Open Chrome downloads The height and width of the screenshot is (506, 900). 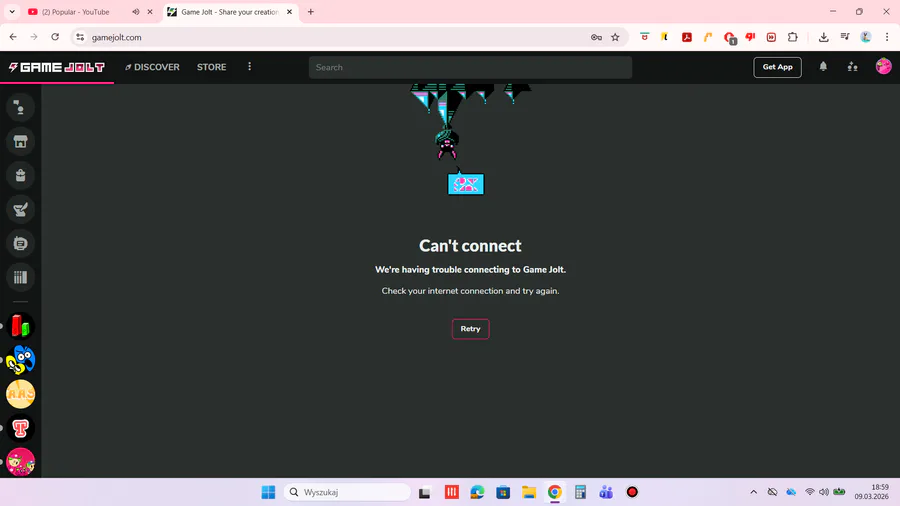pos(824,37)
